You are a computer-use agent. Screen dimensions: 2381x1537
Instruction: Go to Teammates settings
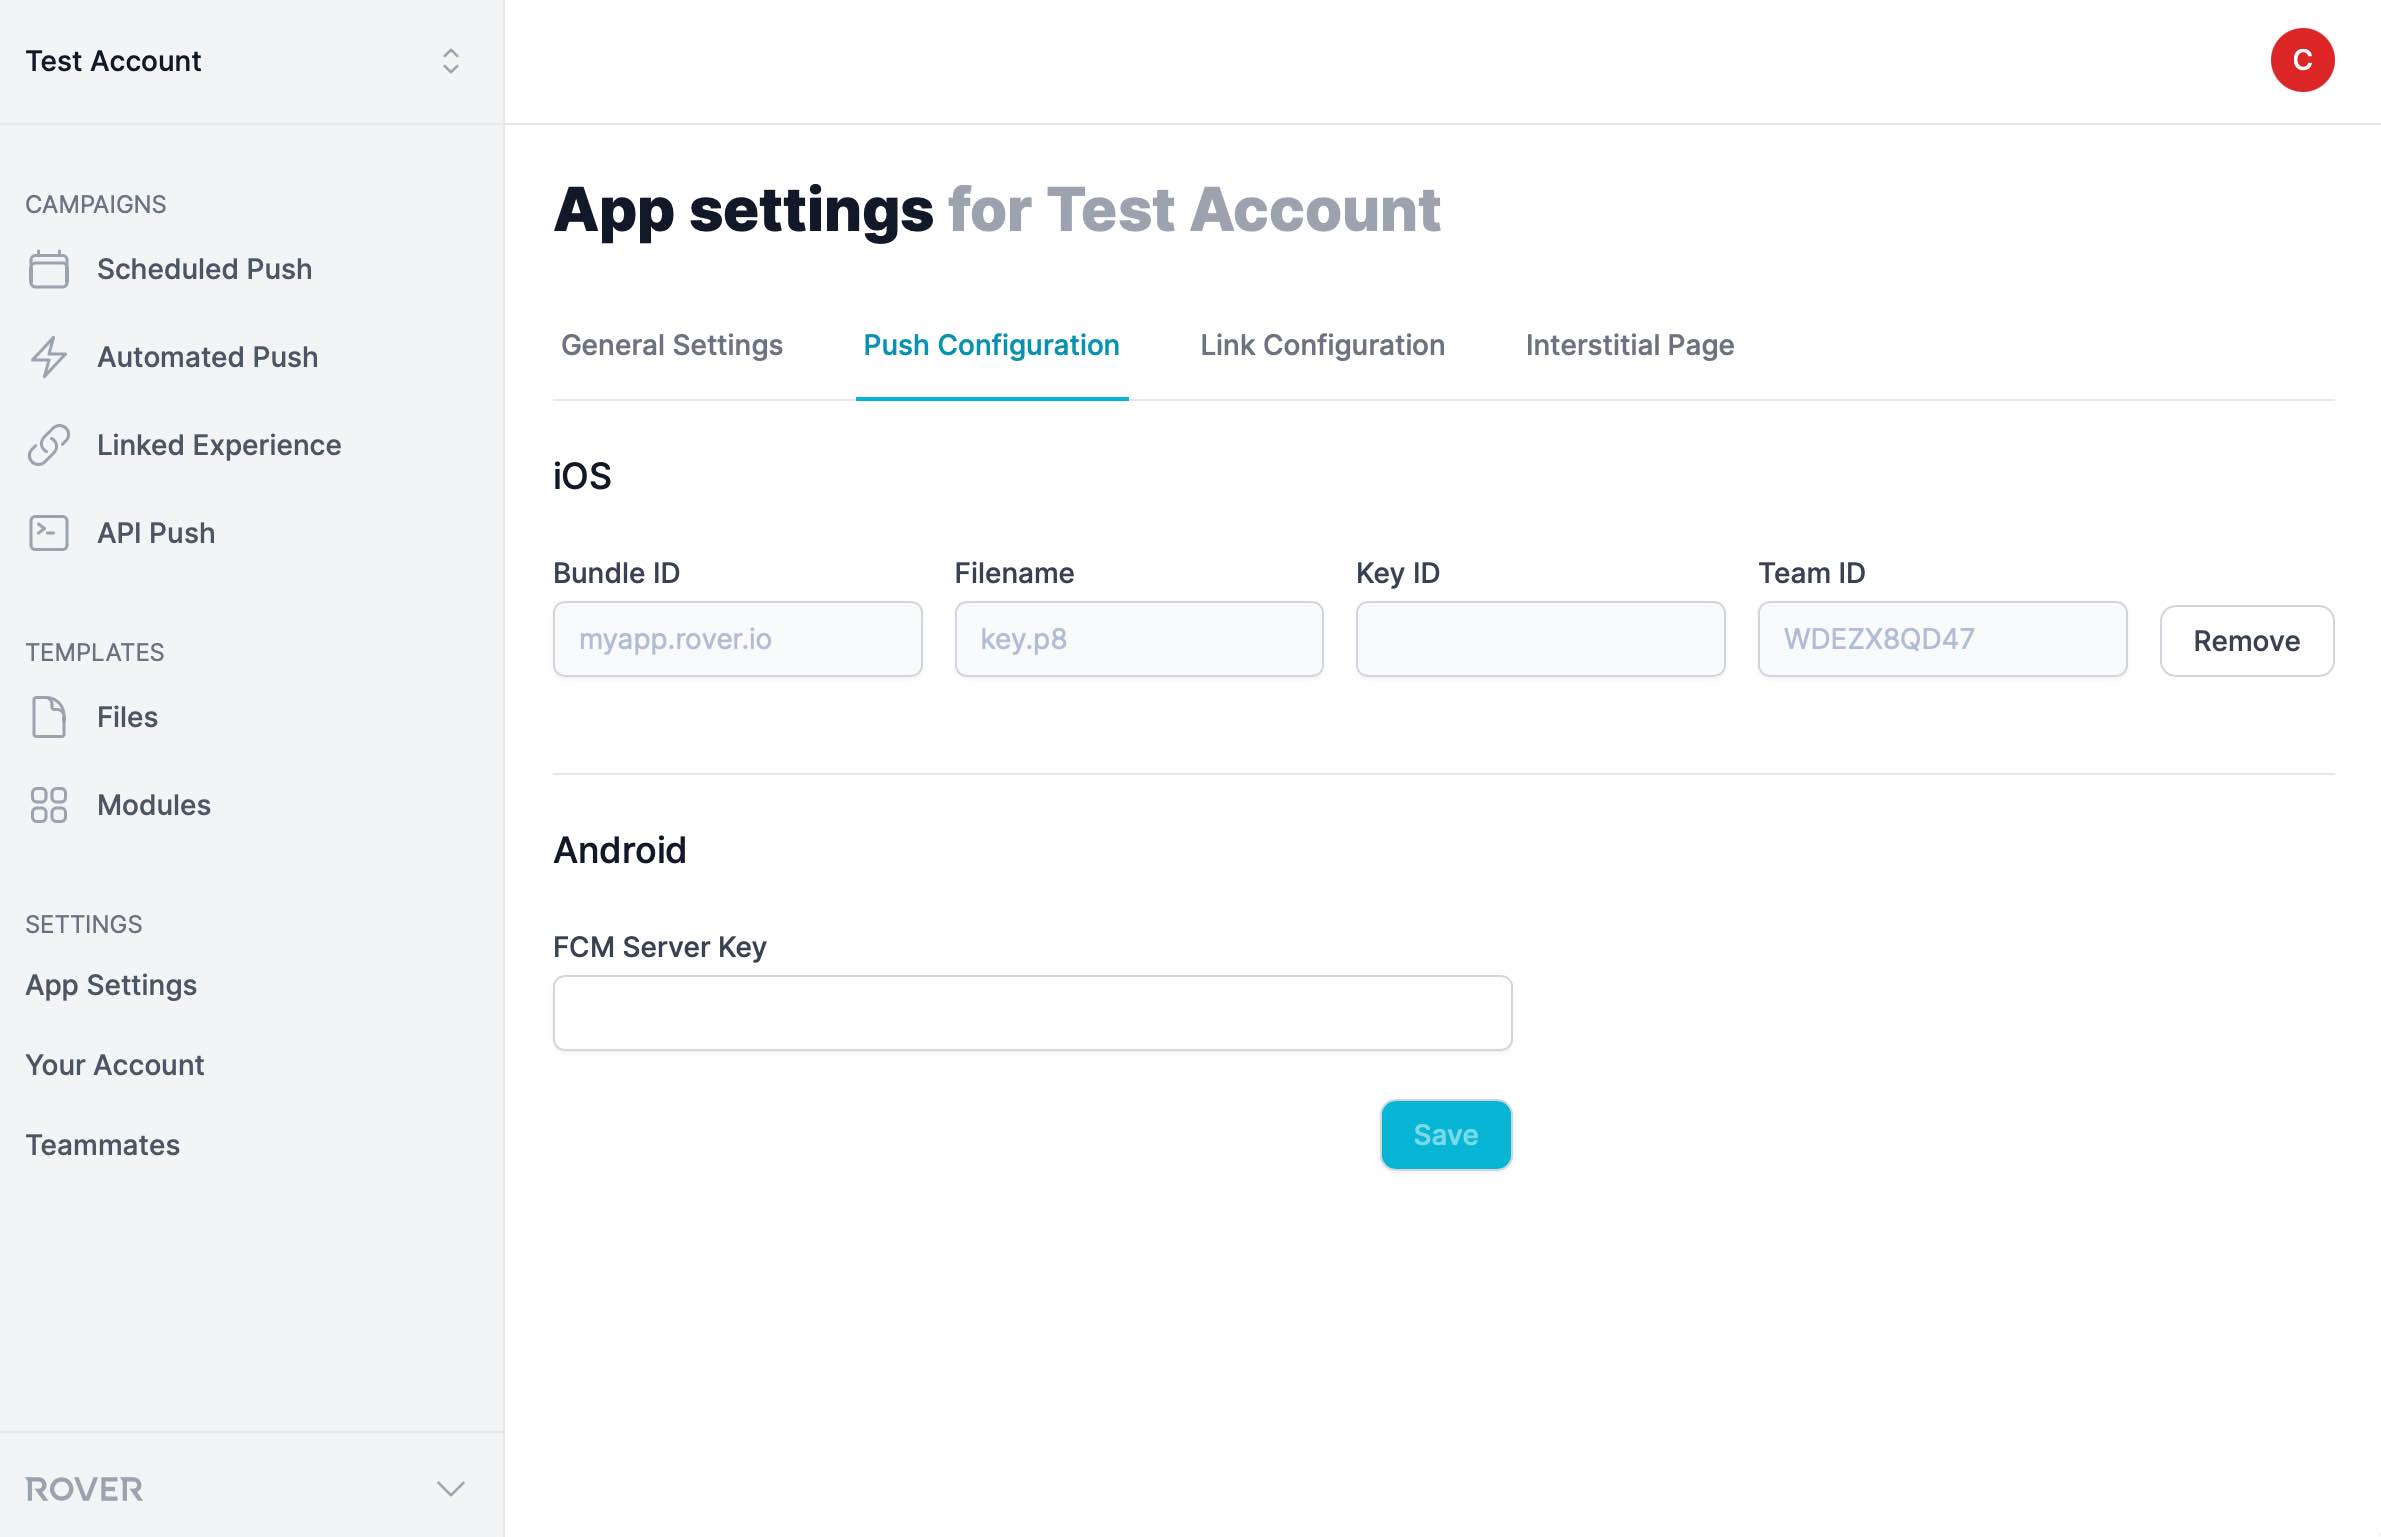pyautogui.click(x=103, y=1145)
